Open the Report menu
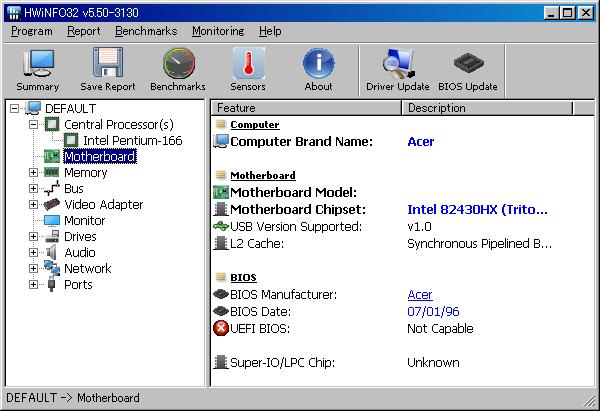This screenshot has width=600, height=411. point(84,31)
